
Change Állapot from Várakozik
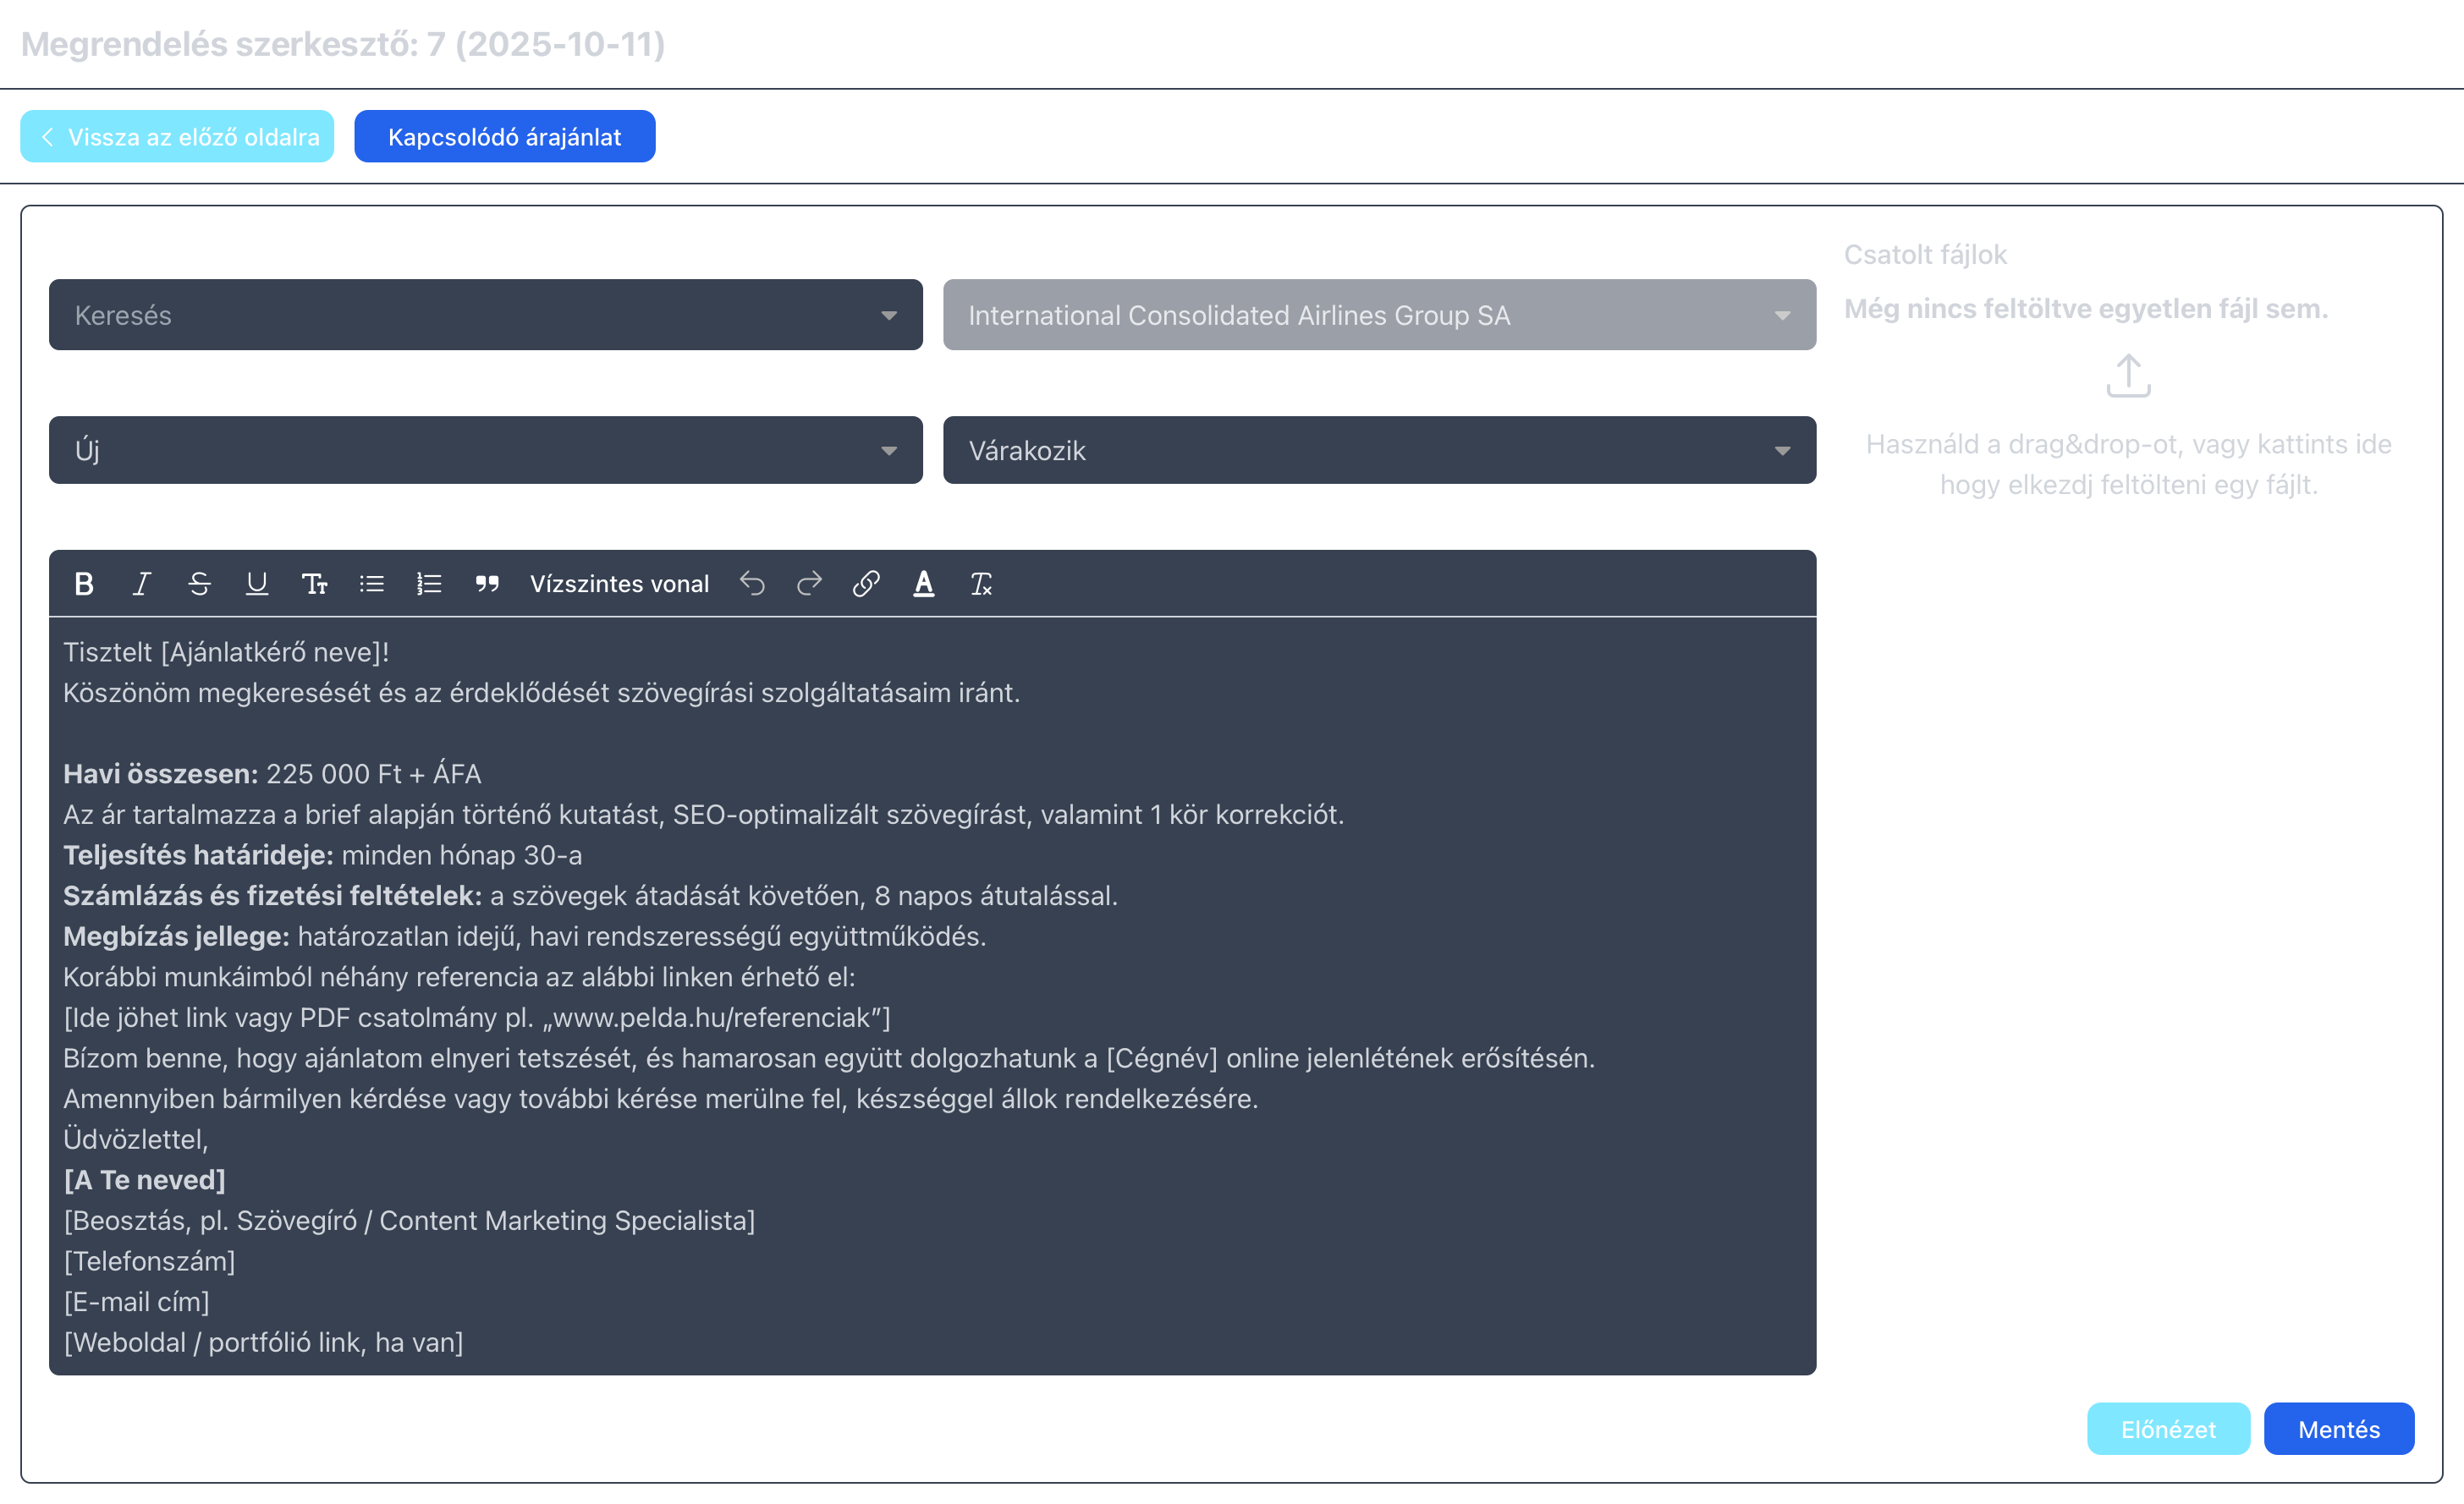click(1379, 450)
